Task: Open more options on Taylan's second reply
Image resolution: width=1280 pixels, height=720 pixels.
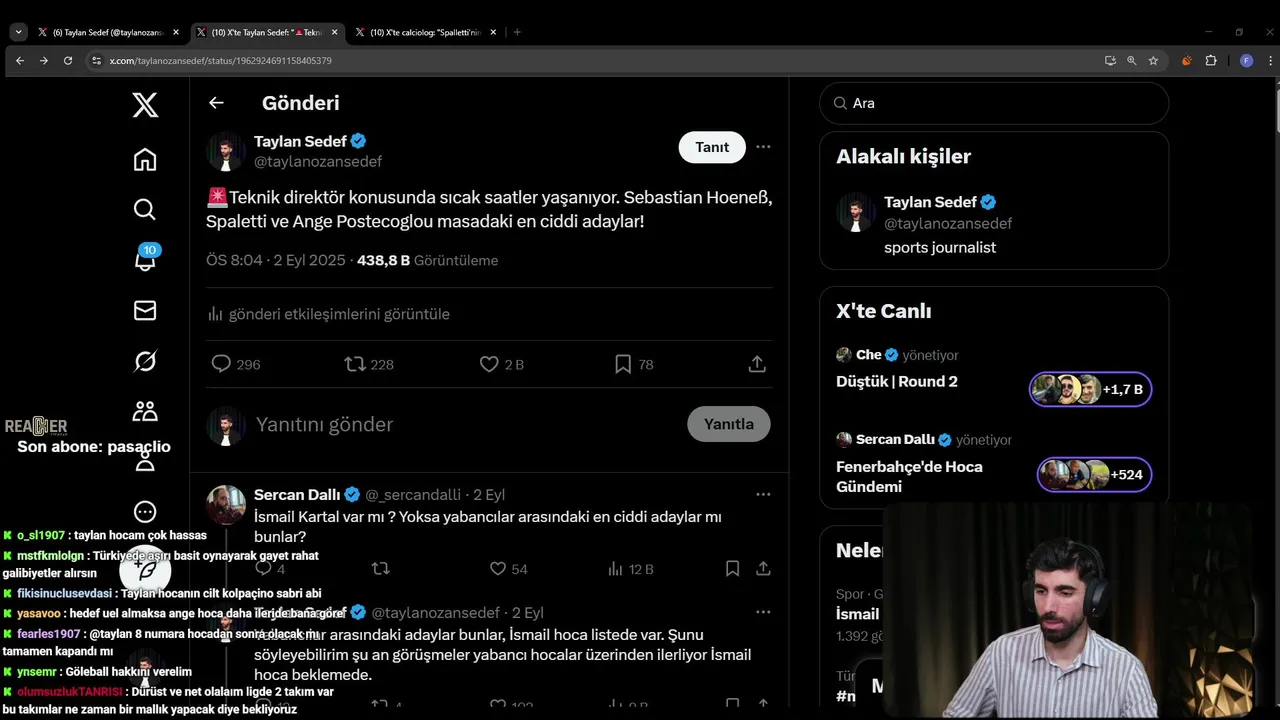Action: pyautogui.click(x=763, y=612)
